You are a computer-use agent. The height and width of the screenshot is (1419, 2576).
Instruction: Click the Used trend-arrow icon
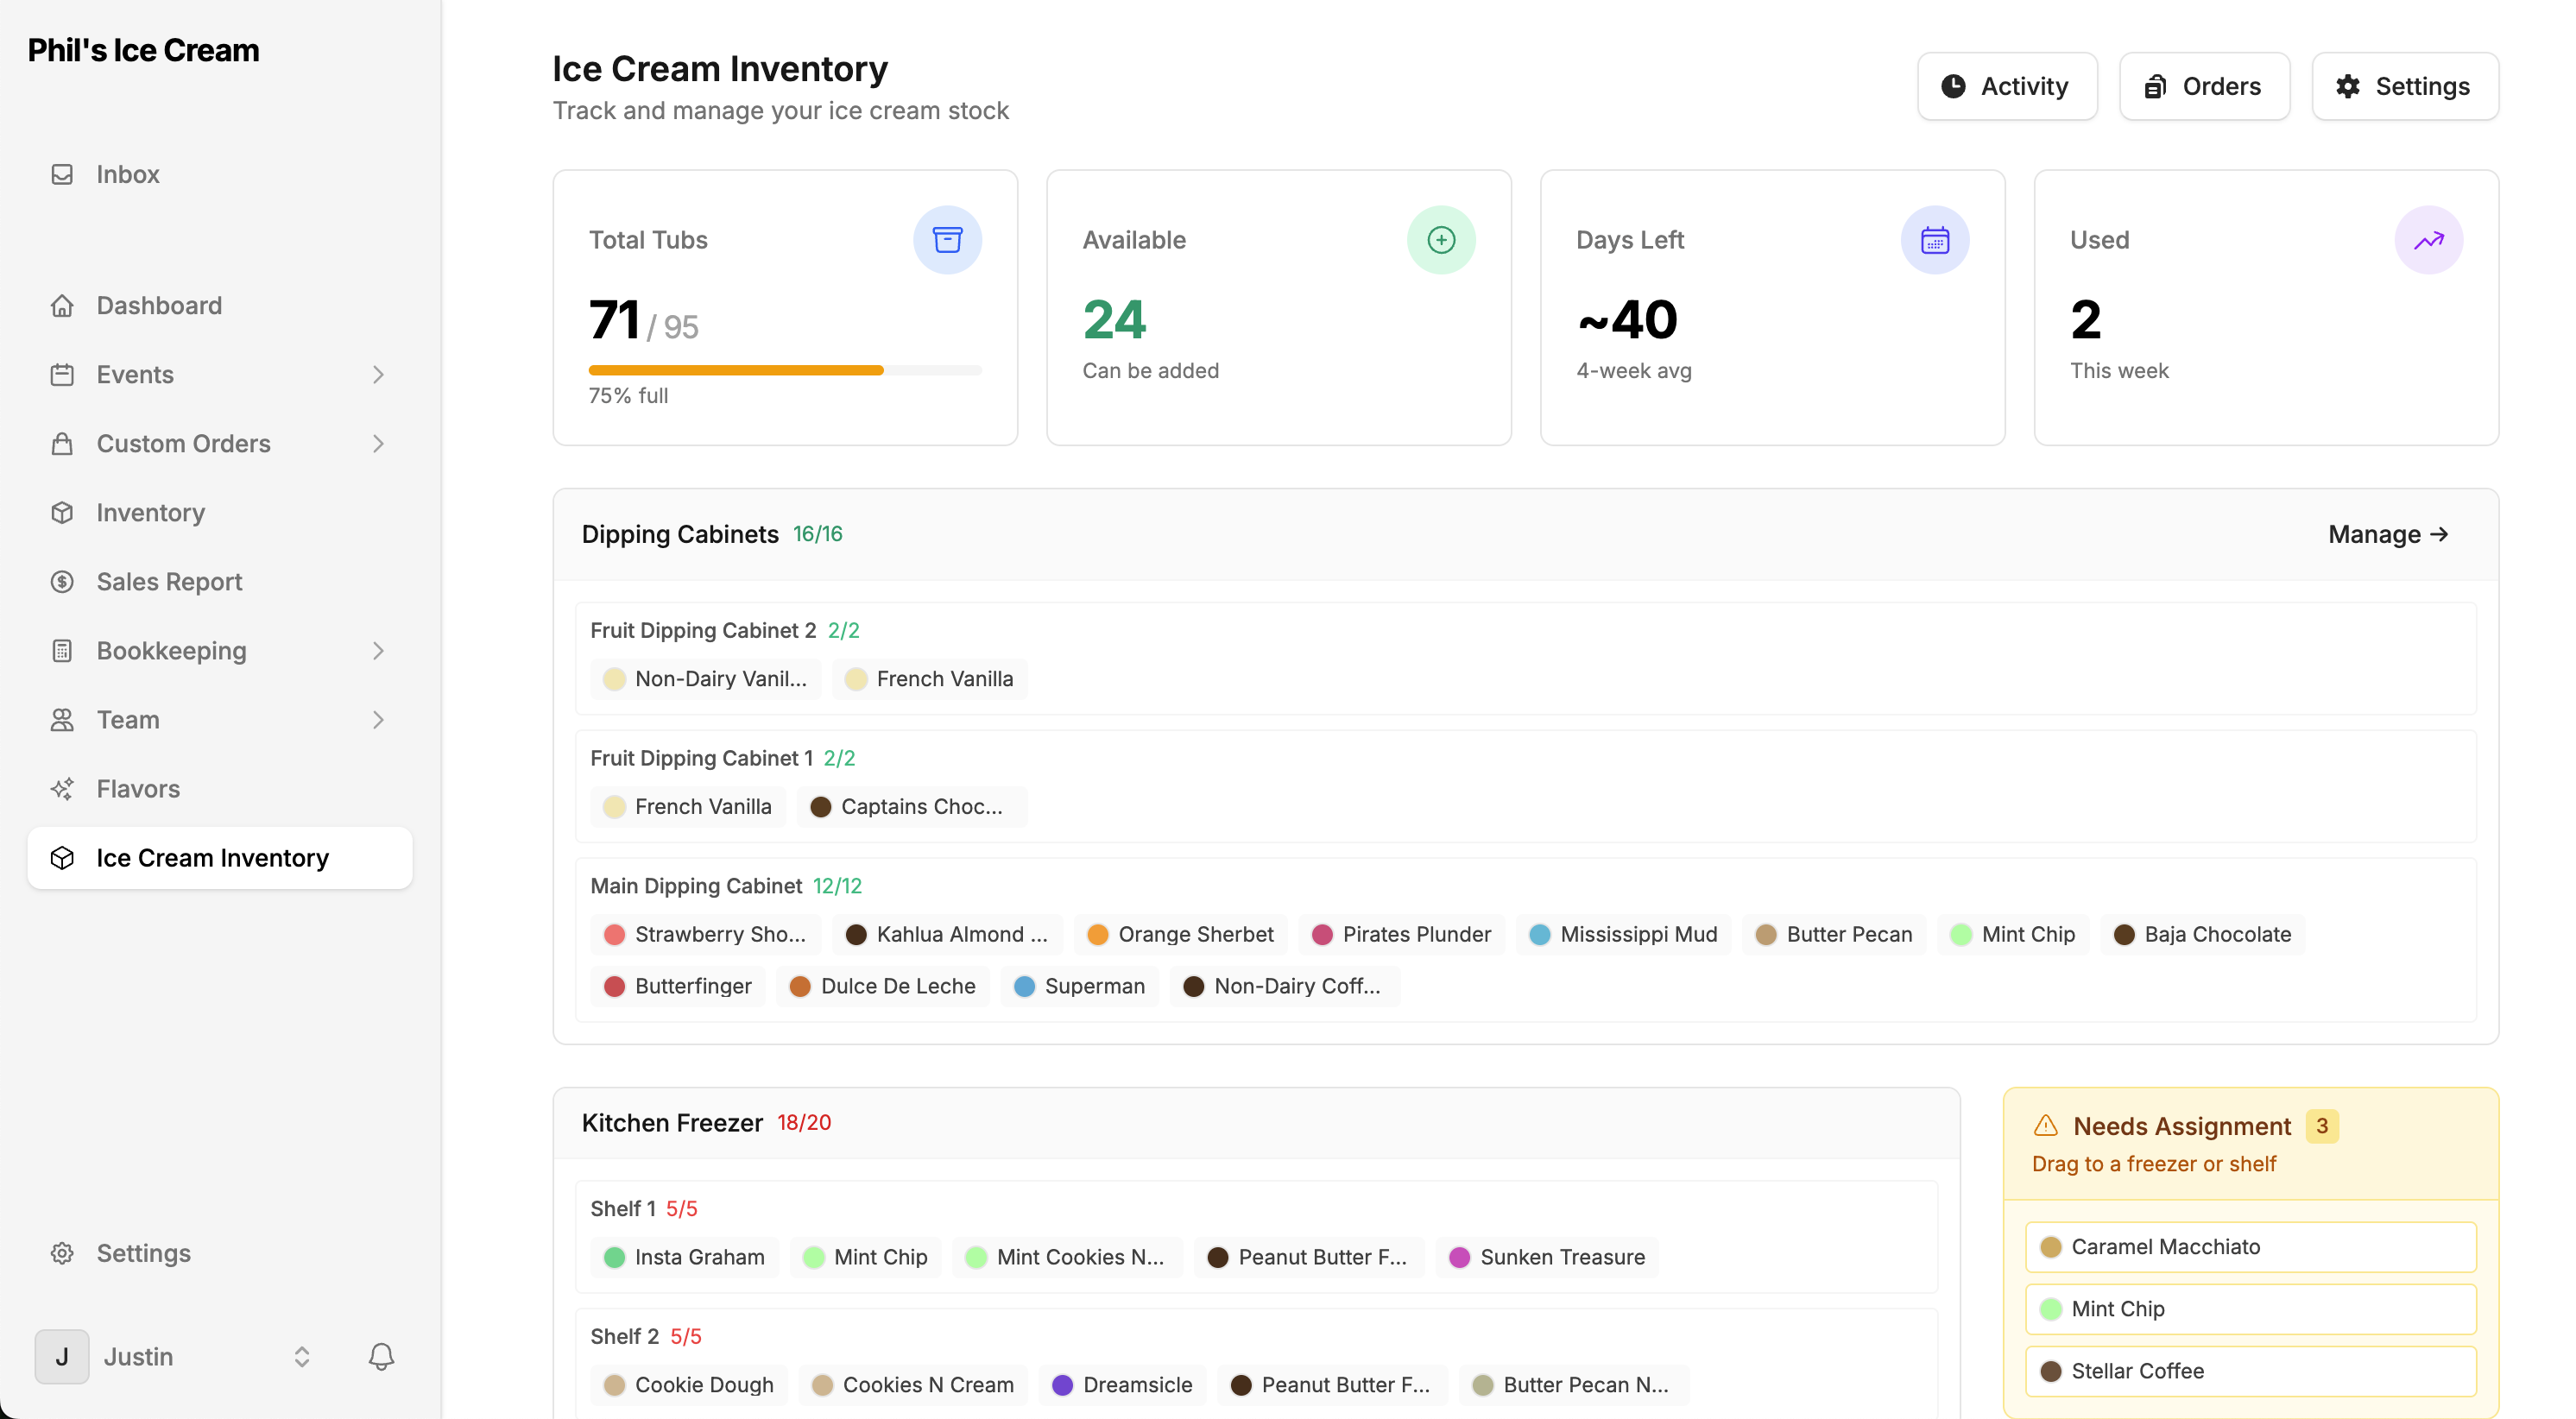coord(2428,240)
